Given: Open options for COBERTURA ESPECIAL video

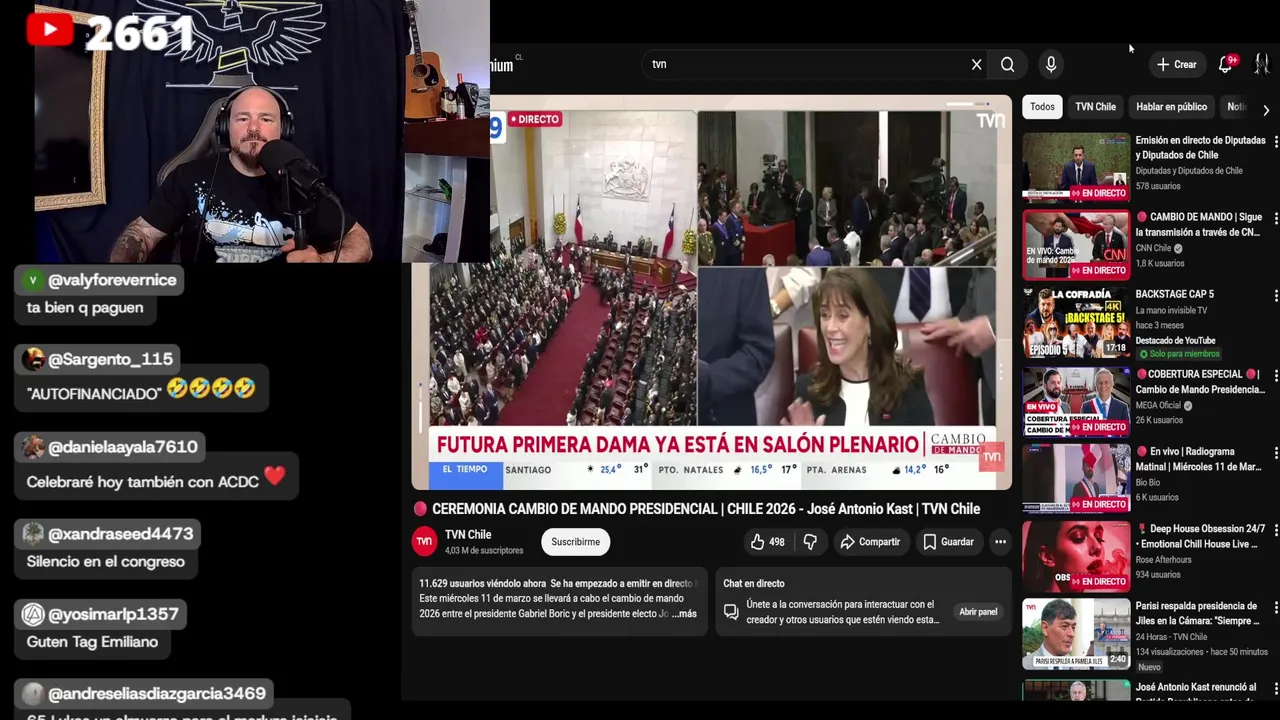Looking at the screenshot, I should pyautogui.click(x=1275, y=376).
